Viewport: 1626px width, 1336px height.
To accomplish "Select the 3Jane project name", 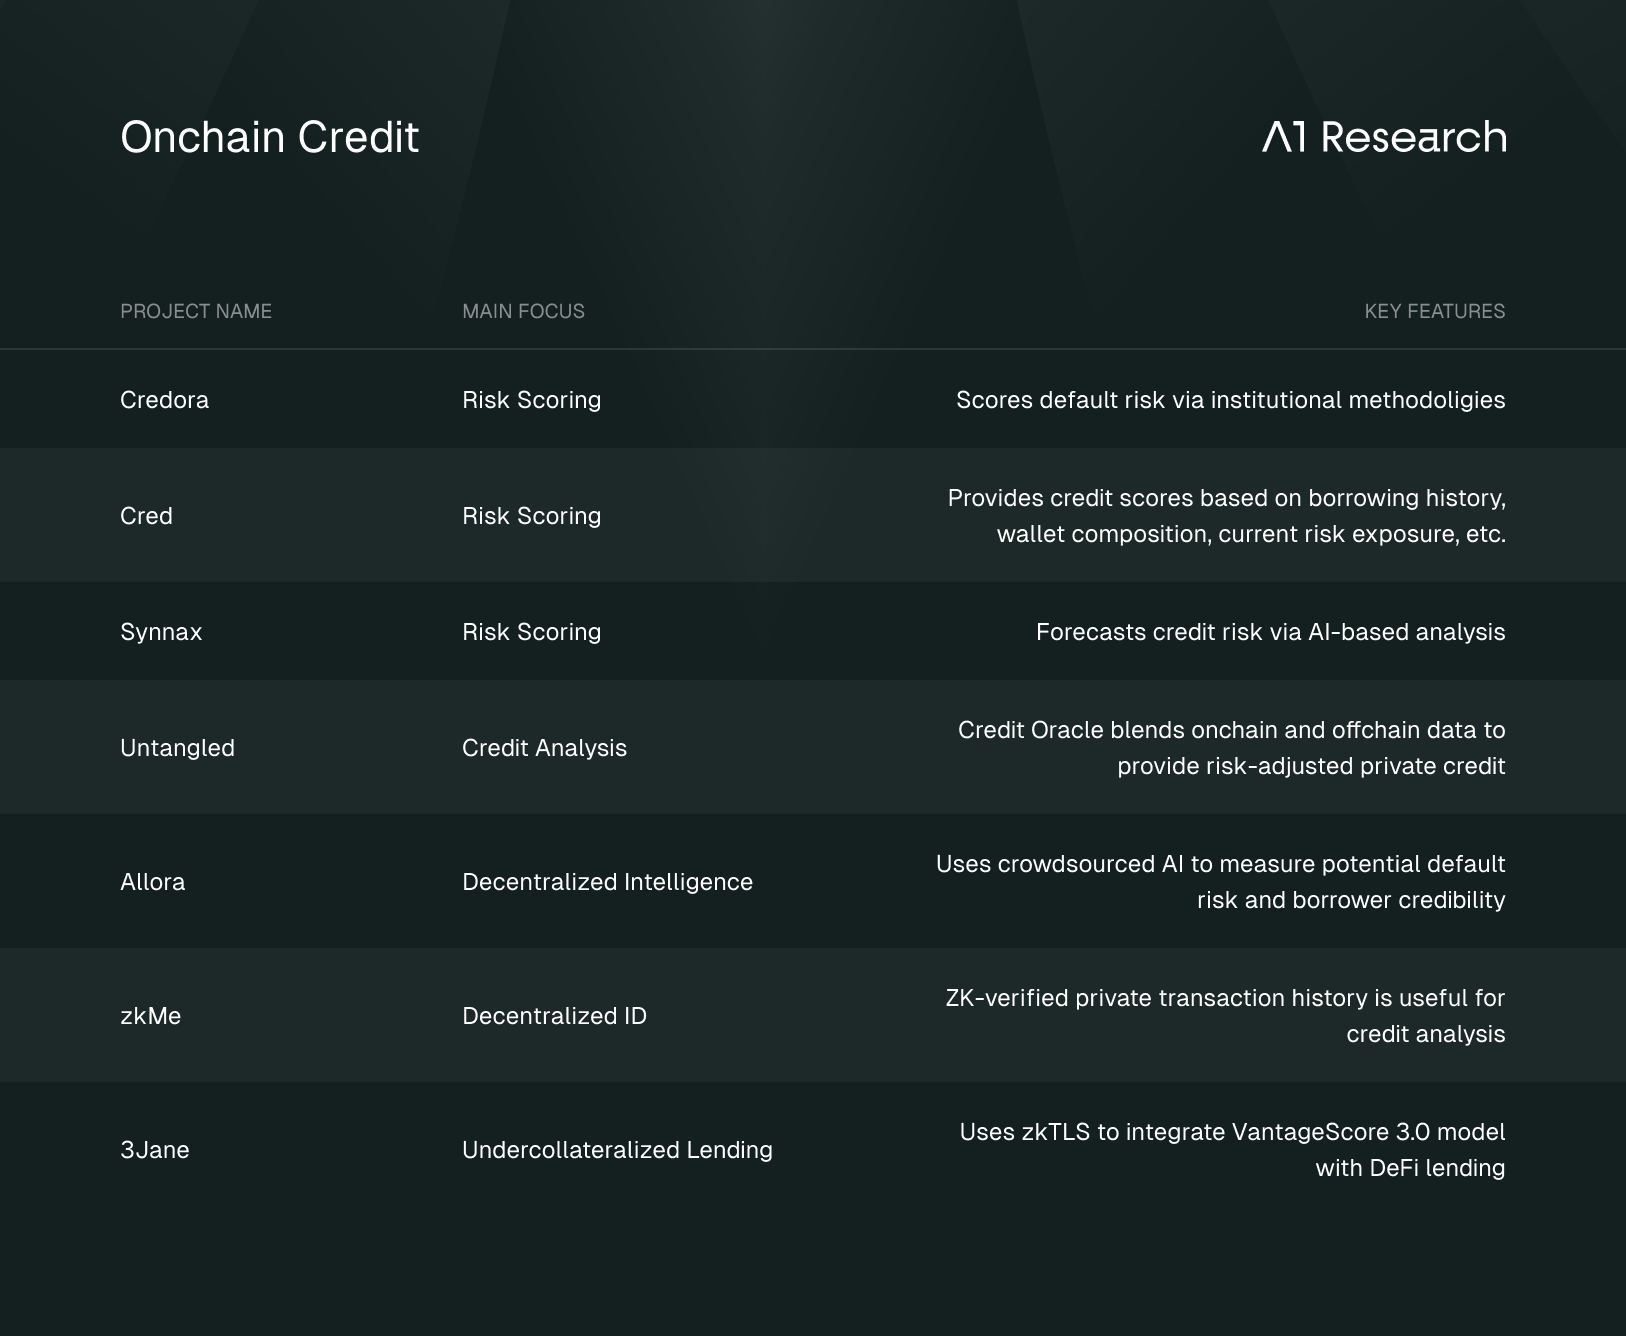I will (155, 1150).
